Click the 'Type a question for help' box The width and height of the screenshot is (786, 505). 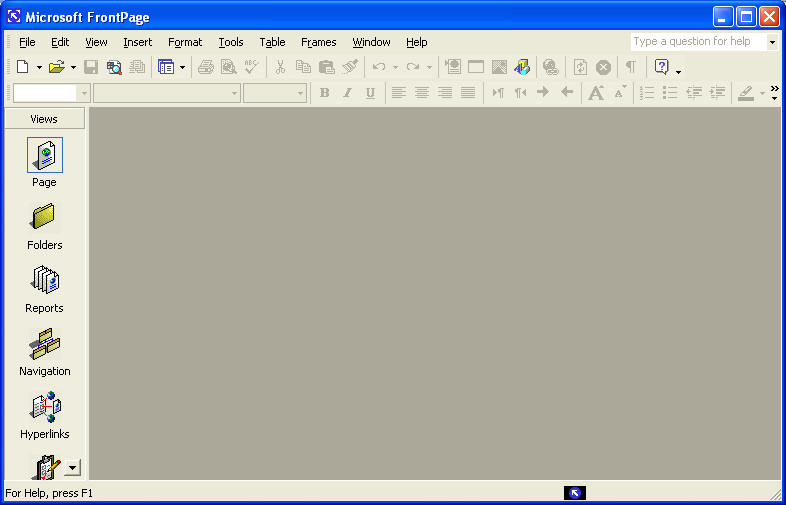[697, 42]
